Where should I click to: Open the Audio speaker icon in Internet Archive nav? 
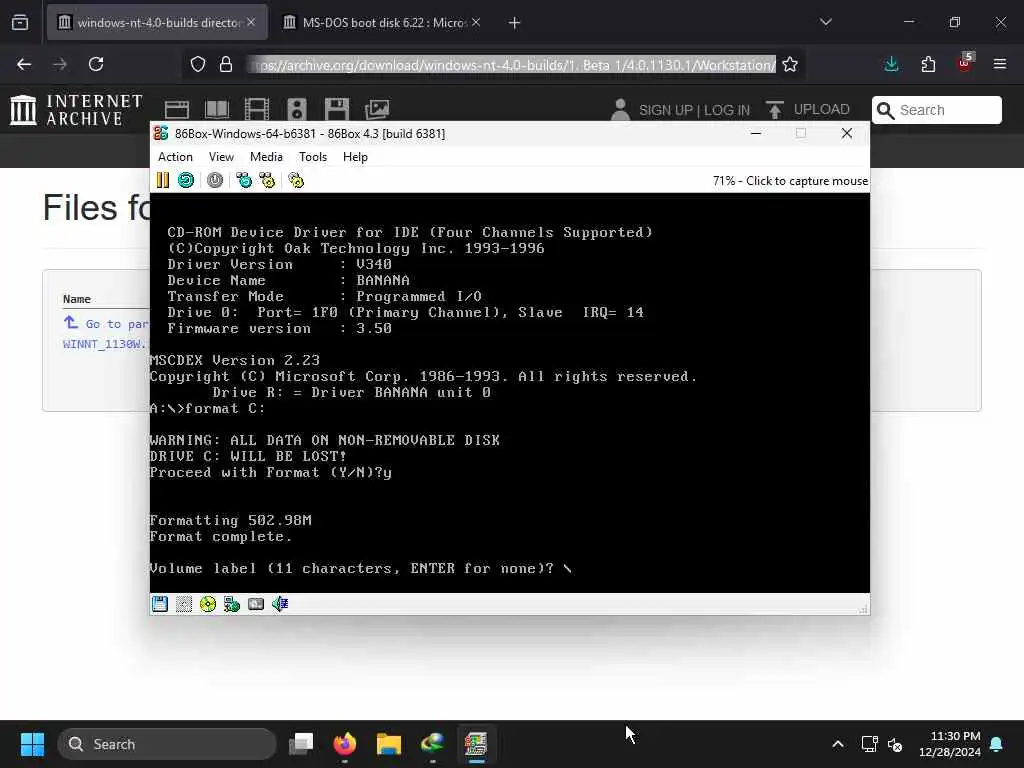pos(296,109)
